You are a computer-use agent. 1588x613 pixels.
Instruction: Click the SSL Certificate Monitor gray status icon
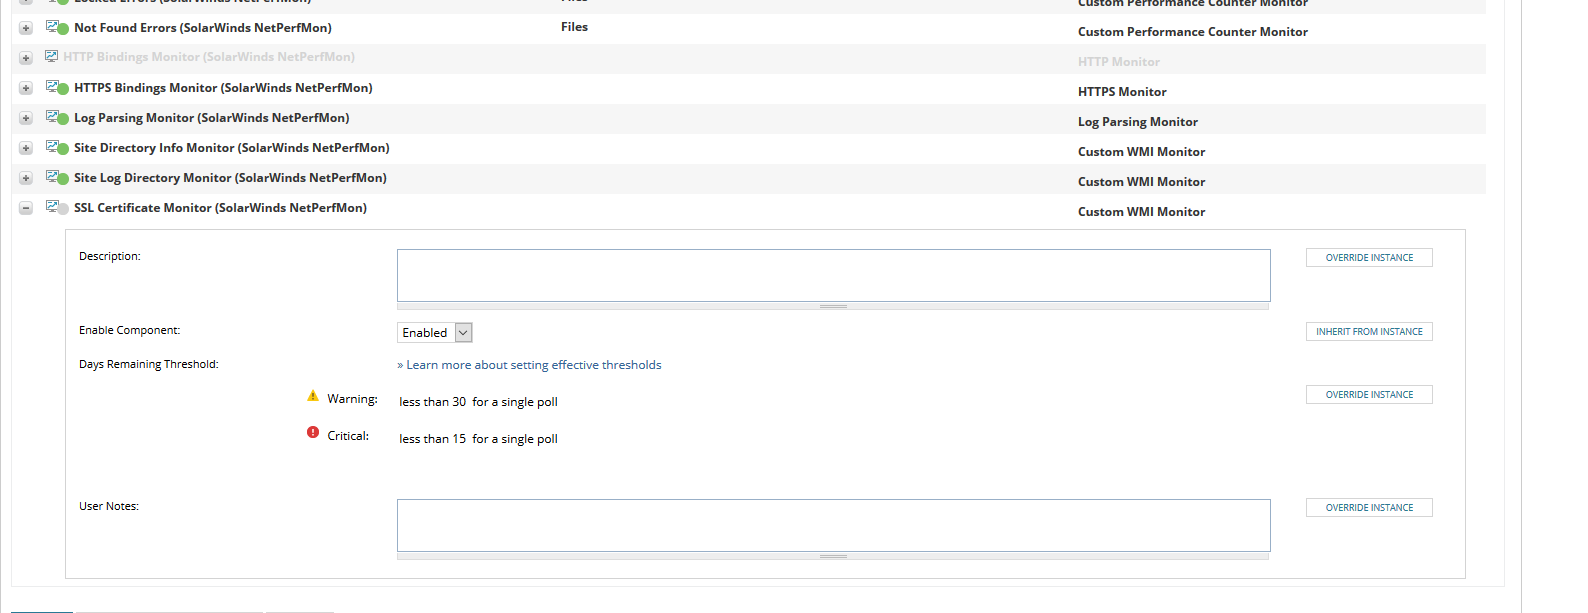click(57, 207)
